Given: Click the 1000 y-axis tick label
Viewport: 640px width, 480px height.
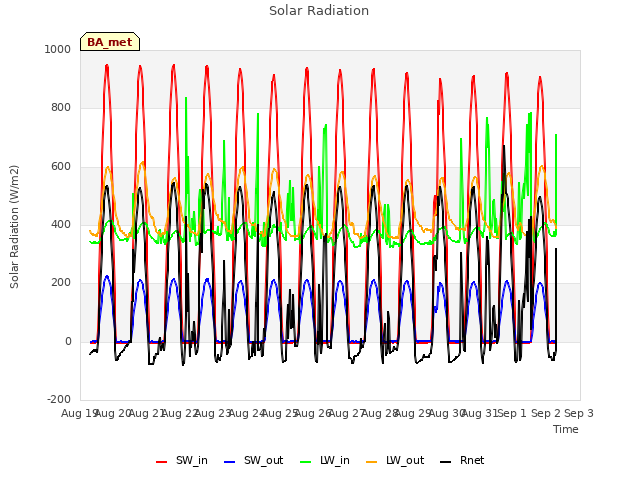Looking at the screenshot, I should coord(58,49).
